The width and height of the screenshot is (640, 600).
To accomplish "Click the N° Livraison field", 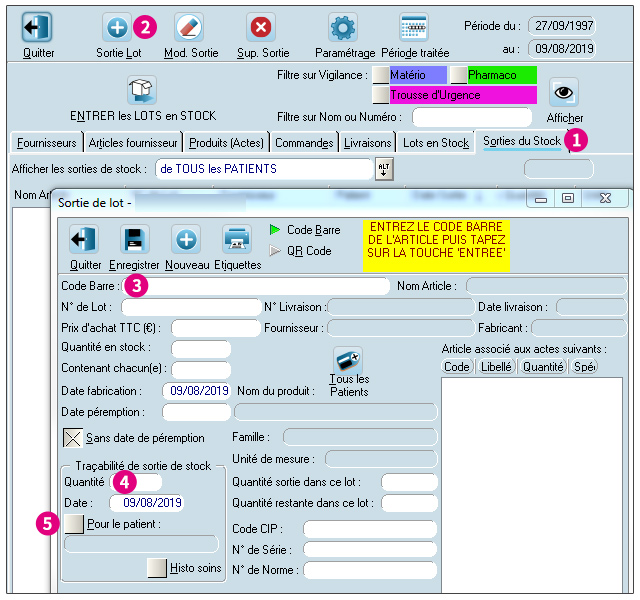I will pos(401,307).
